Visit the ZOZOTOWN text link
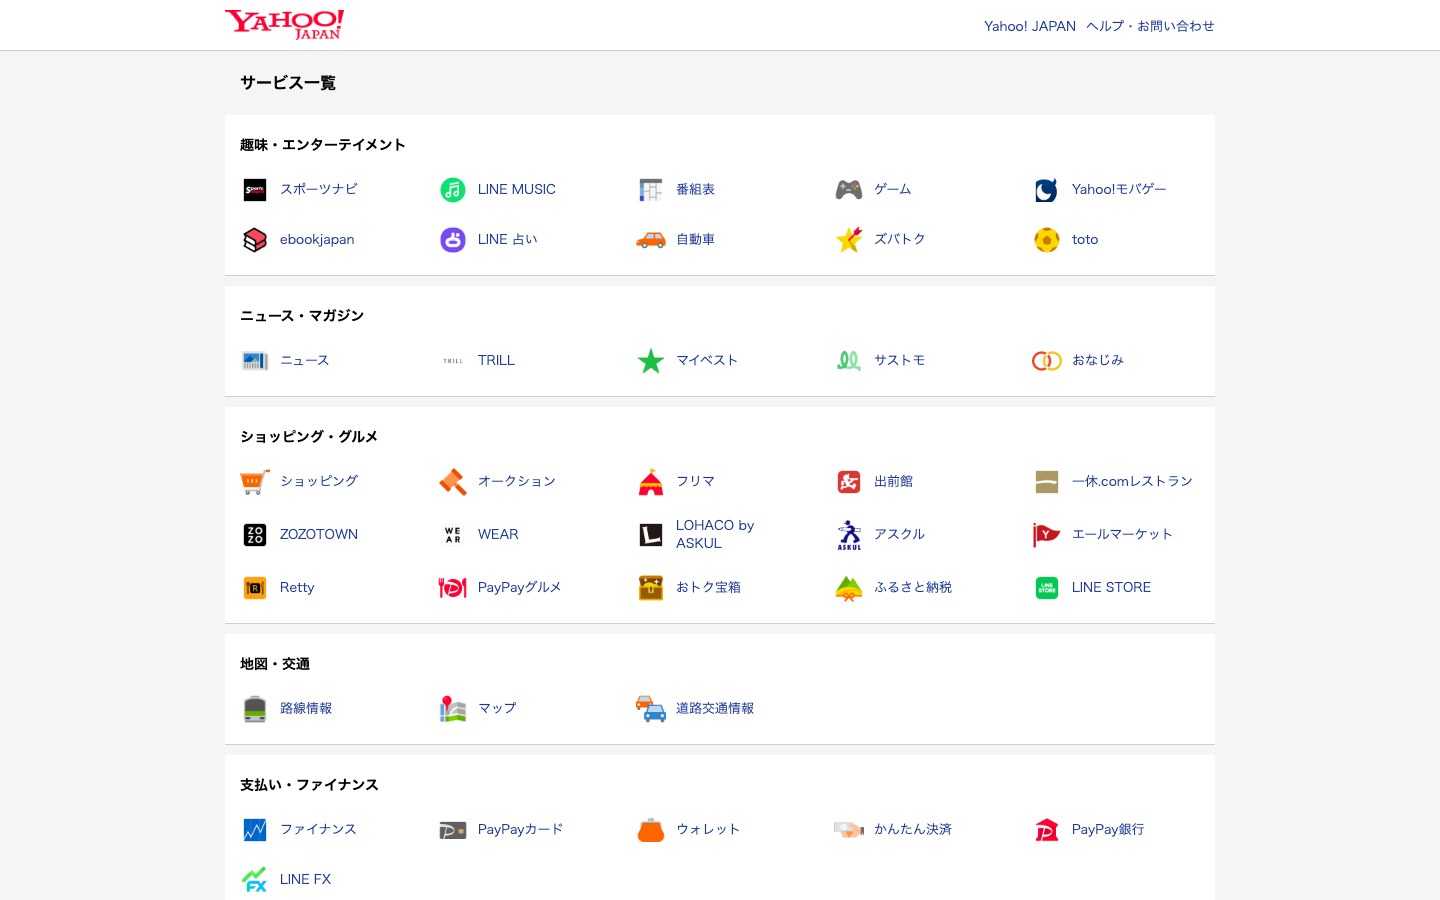Screen dimensions: 1440x900 (319, 534)
